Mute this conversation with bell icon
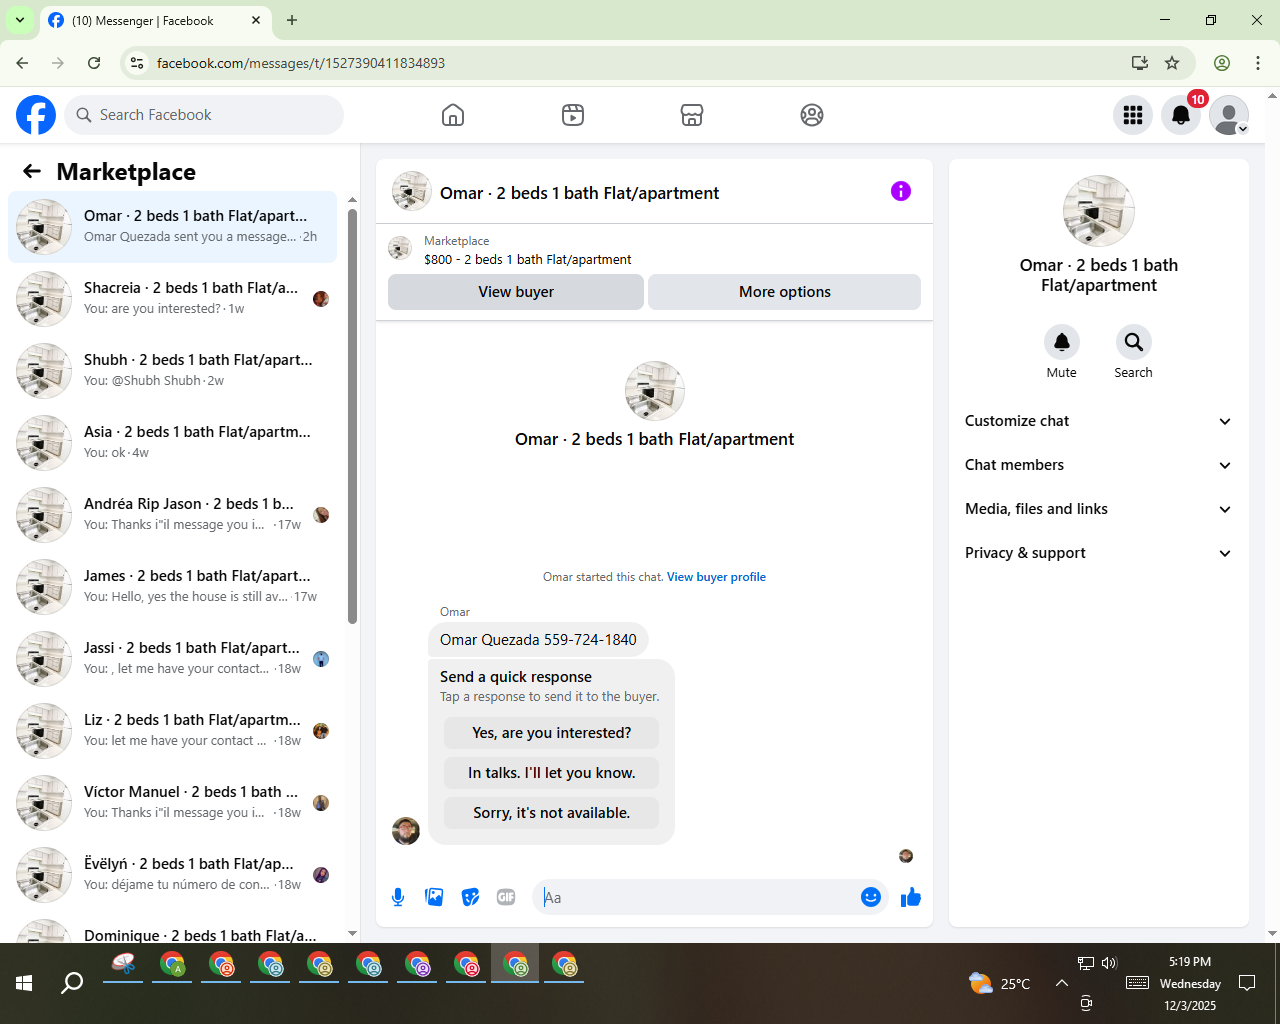This screenshot has height=1024, width=1280. pos(1062,342)
